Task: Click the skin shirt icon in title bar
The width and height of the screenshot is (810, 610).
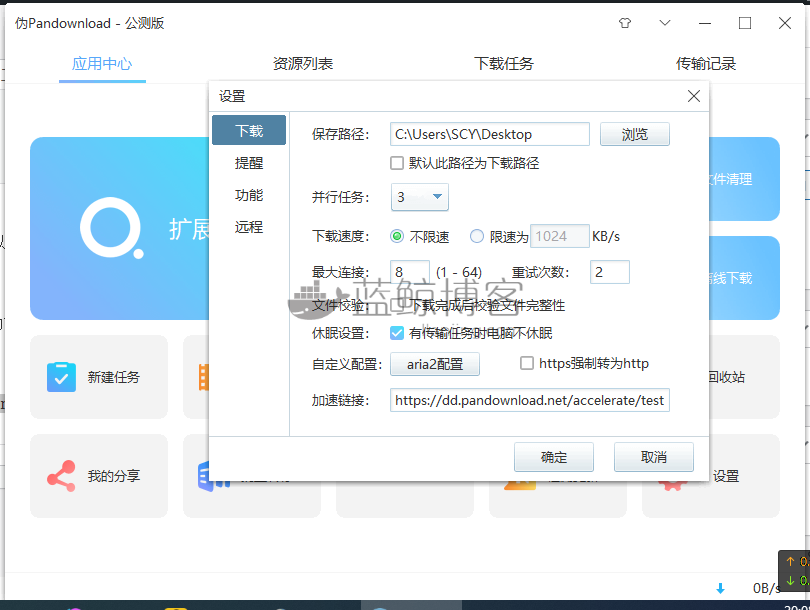Action: coord(625,23)
